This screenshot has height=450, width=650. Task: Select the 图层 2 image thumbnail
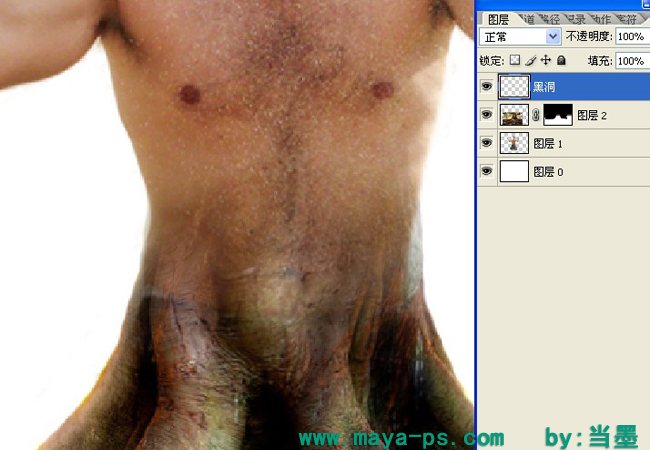coord(514,115)
